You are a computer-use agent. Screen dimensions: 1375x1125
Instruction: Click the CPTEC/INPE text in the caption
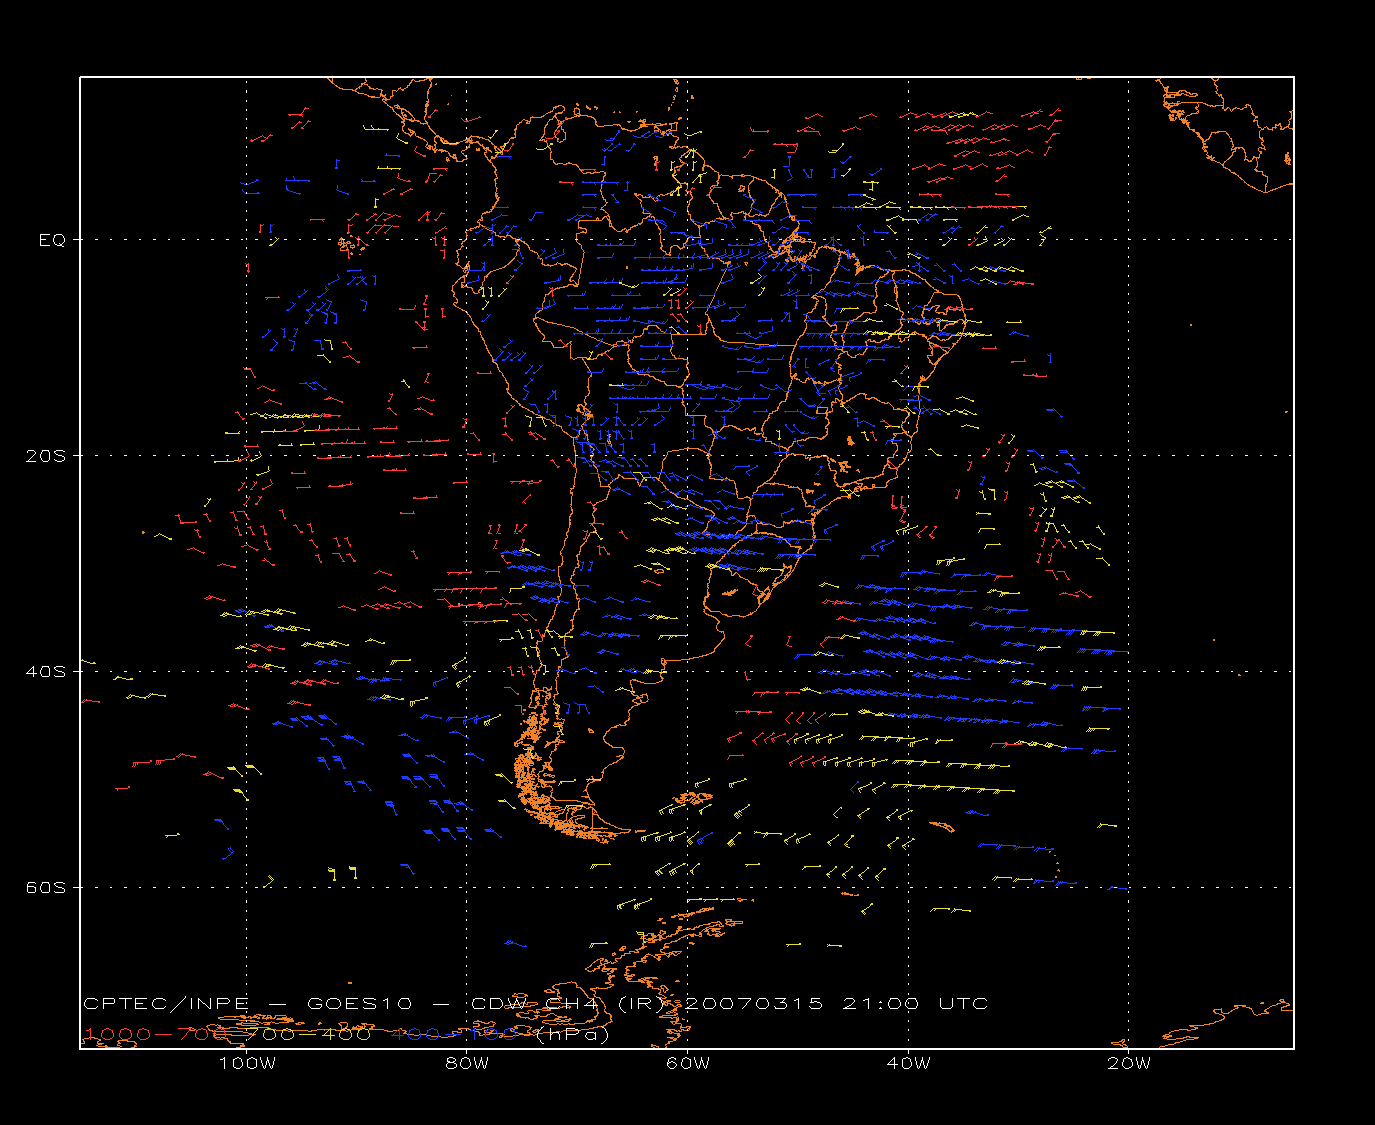click(x=166, y=1004)
